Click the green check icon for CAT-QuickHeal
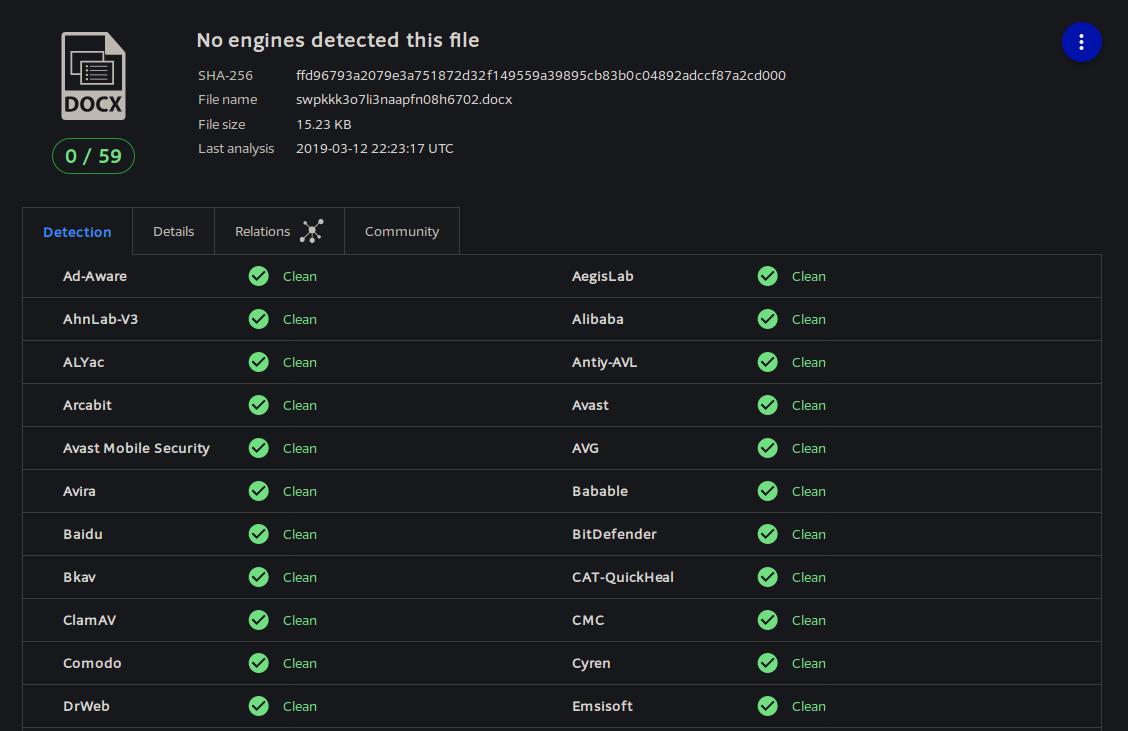Image resolution: width=1128 pixels, height=731 pixels. click(768, 577)
